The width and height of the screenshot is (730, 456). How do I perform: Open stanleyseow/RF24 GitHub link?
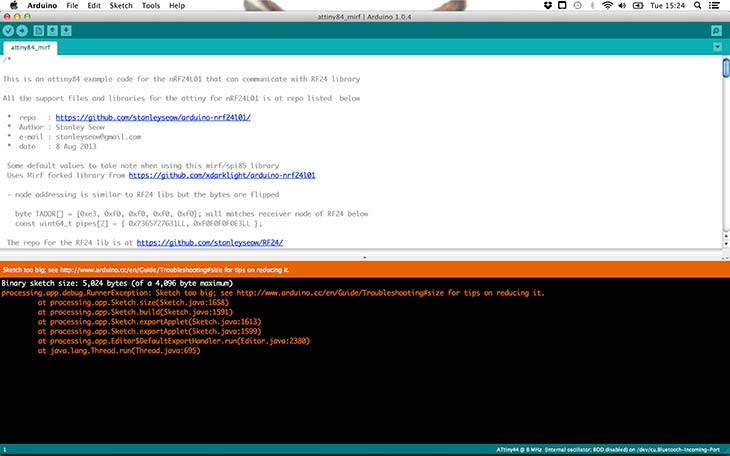click(210, 243)
